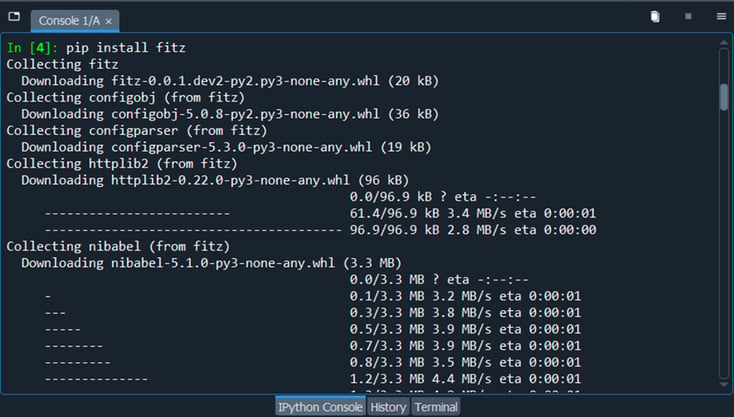Click the 'Collecting httplib2 (from fitz)' line
734x417 pixels.
tap(122, 164)
